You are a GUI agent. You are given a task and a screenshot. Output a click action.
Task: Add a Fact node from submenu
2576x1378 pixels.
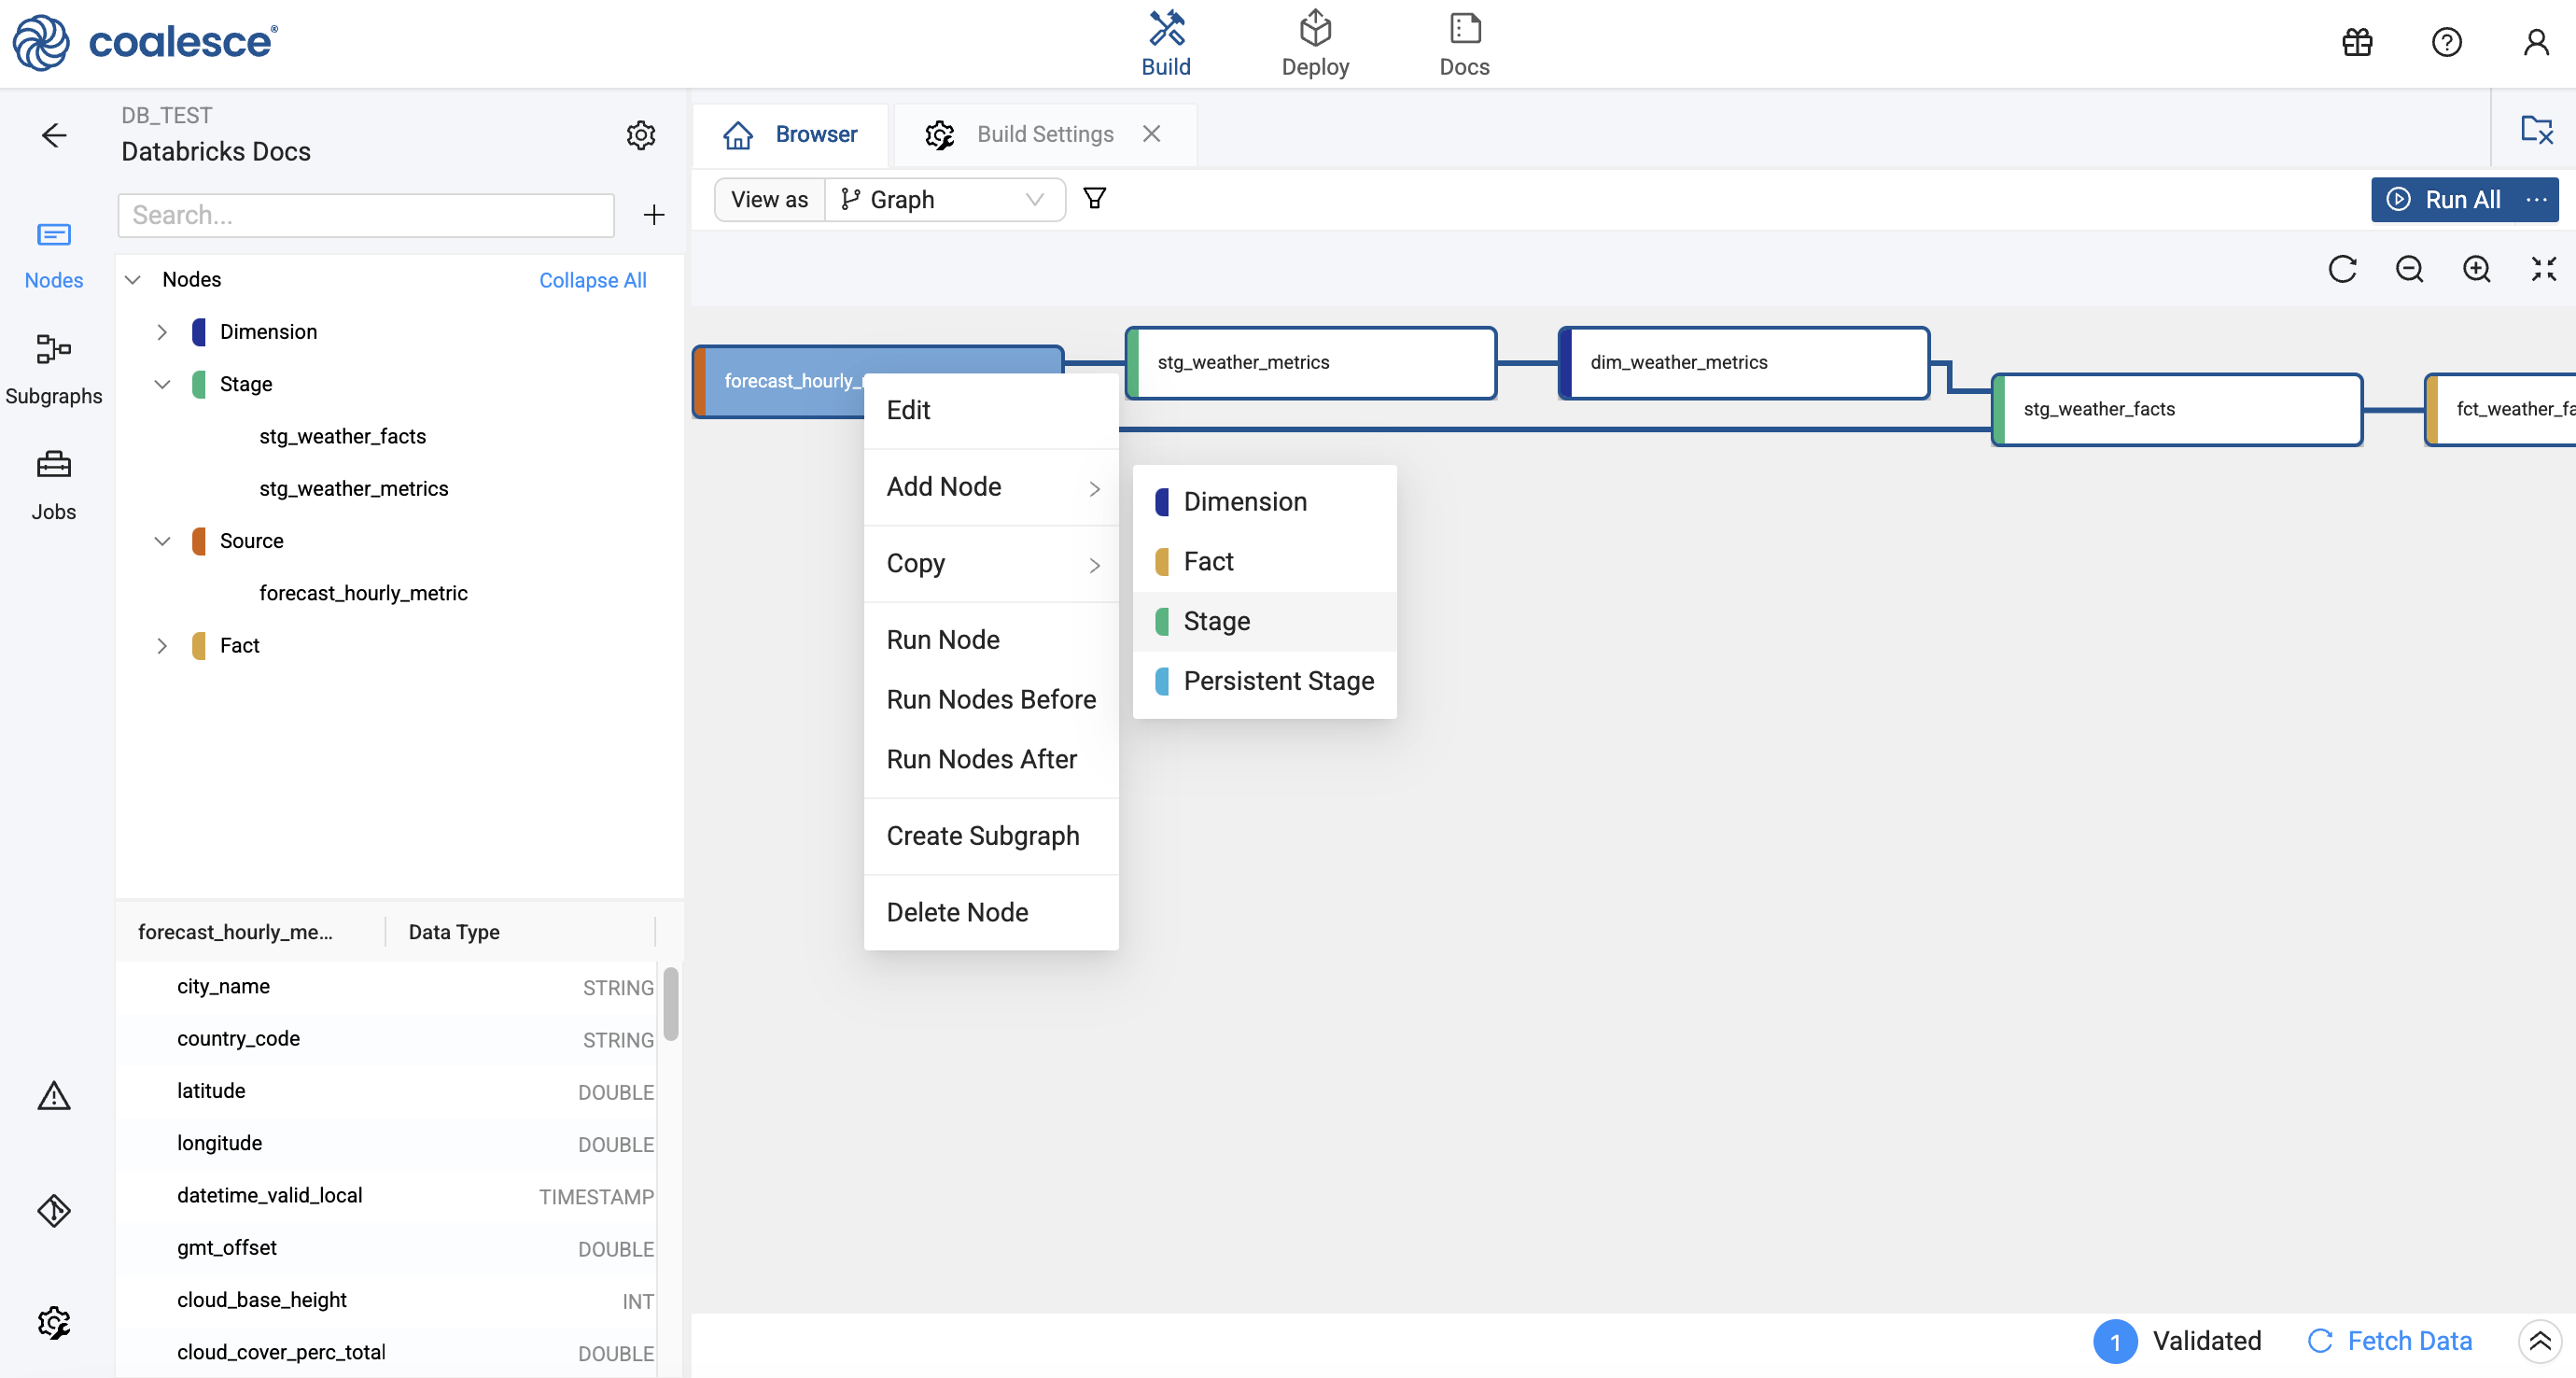pos(1264,562)
